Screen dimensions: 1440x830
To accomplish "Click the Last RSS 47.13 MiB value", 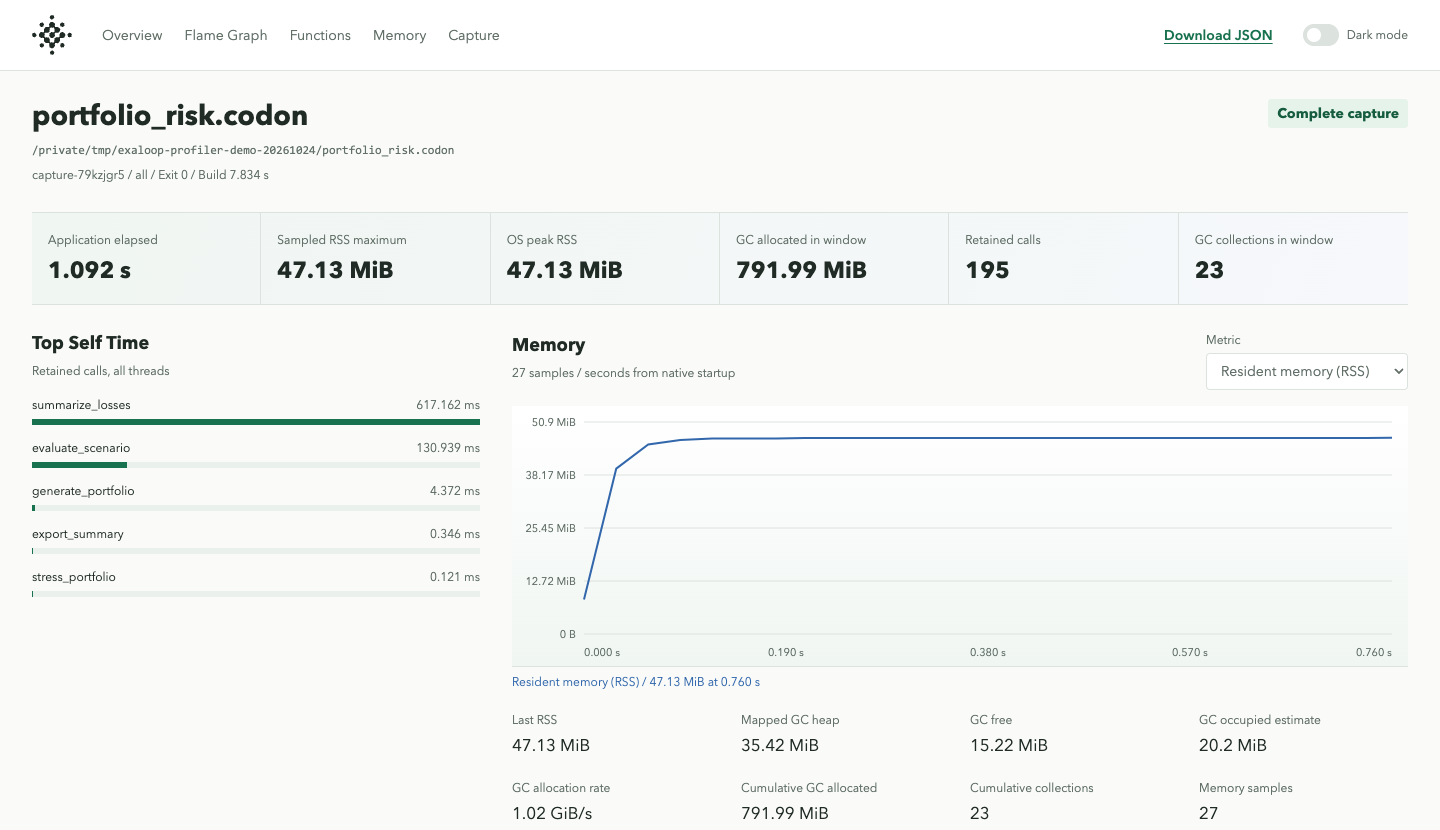I will (551, 745).
